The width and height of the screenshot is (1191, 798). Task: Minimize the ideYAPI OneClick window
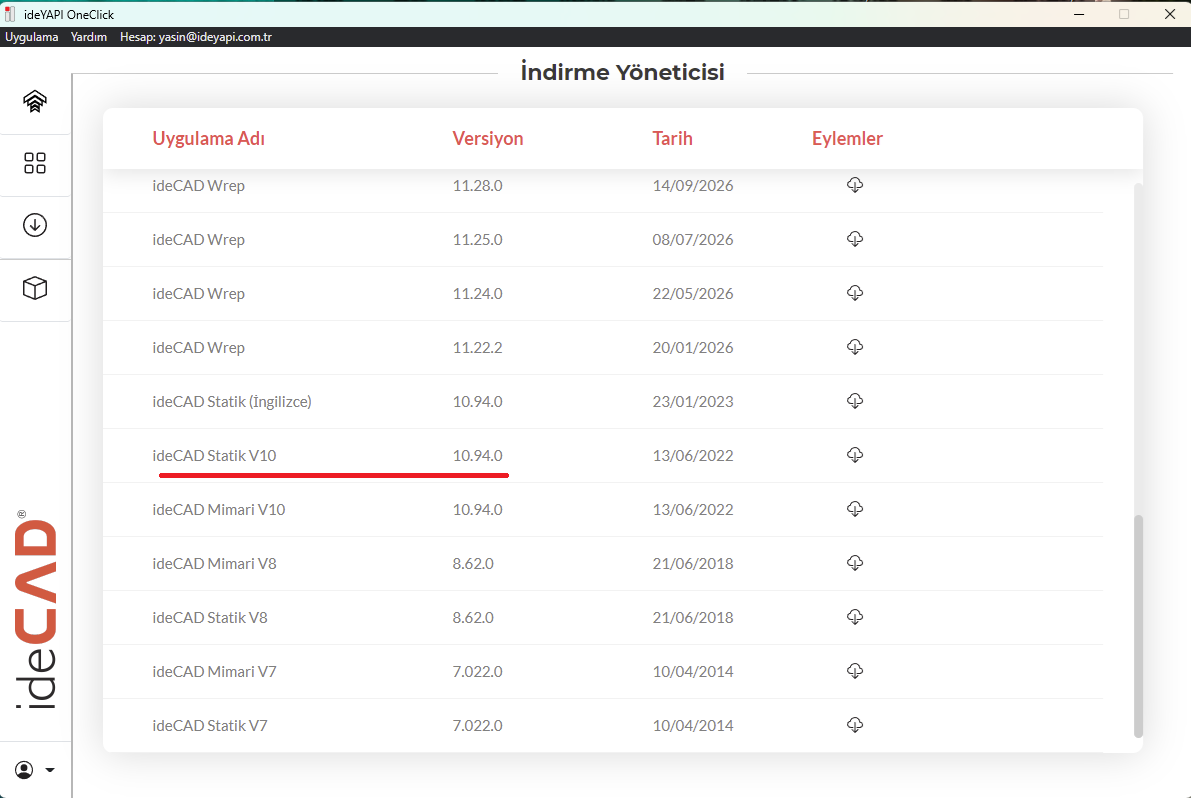click(1079, 14)
